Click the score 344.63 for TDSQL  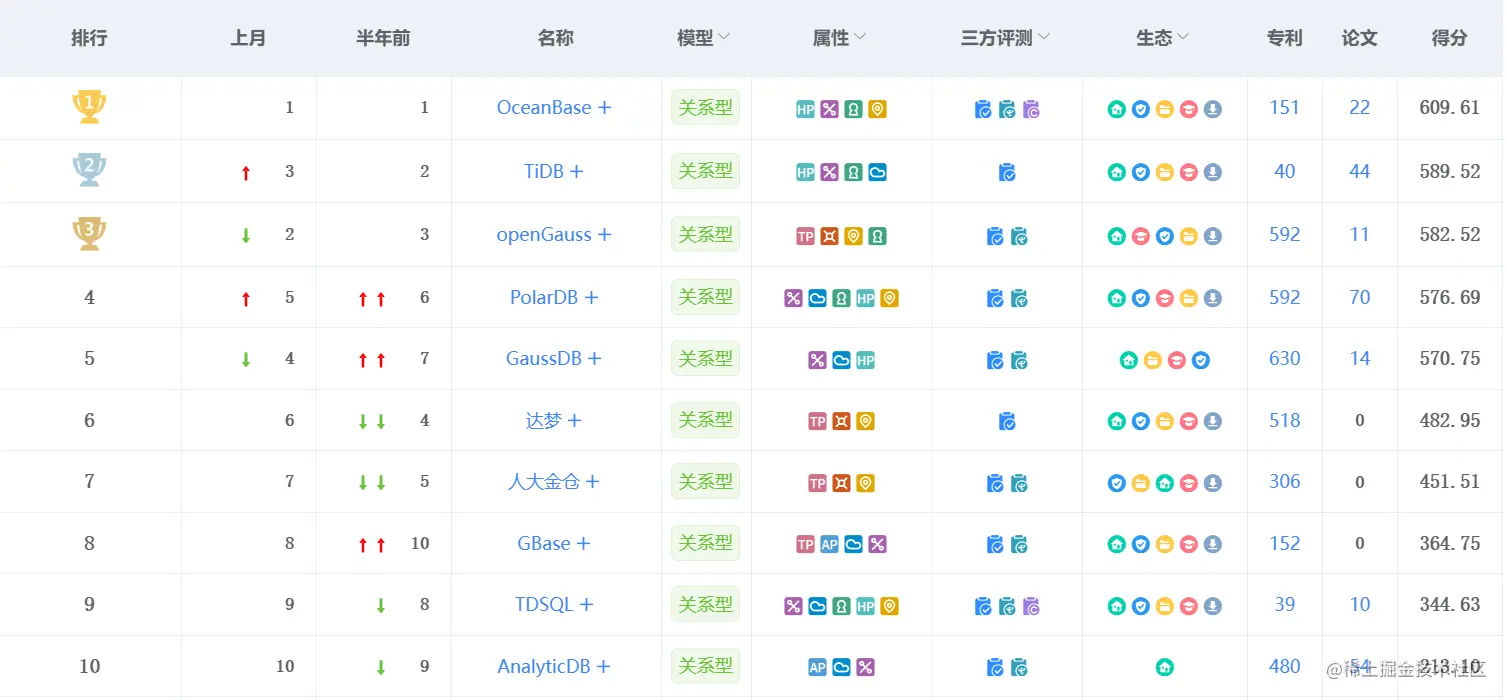(x=1449, y=605)
